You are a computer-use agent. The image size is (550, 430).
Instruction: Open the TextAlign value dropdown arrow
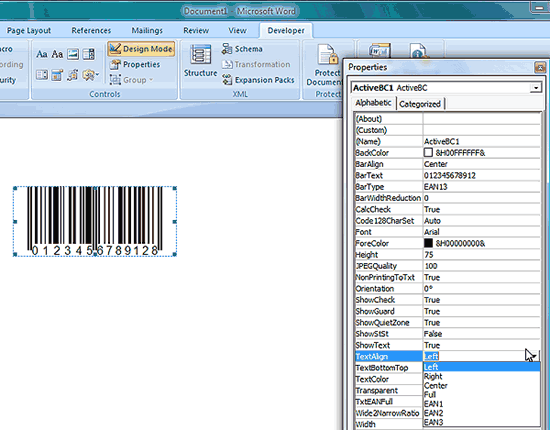point(534,356)
